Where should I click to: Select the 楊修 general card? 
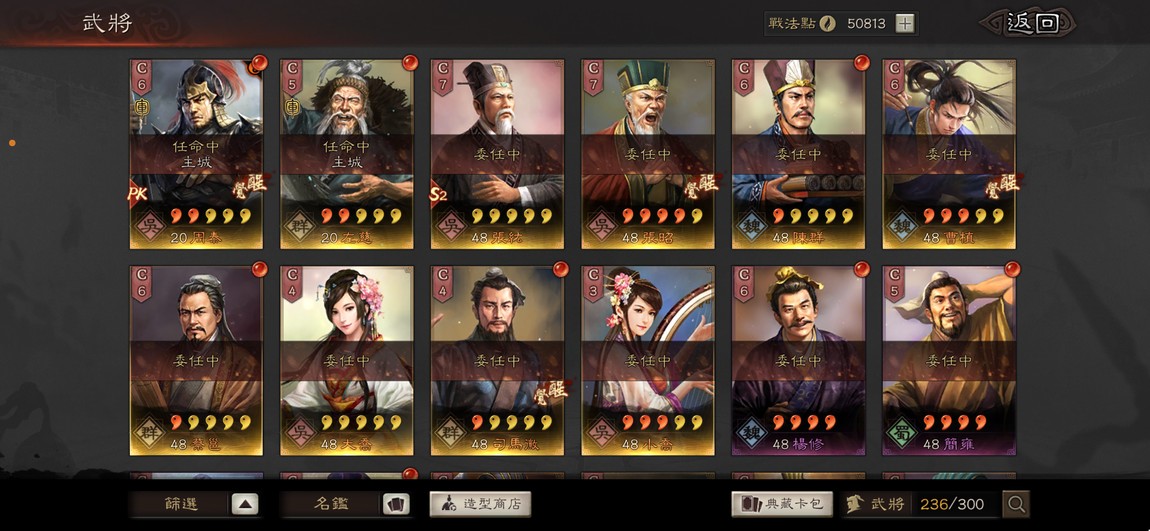point(799,360)
